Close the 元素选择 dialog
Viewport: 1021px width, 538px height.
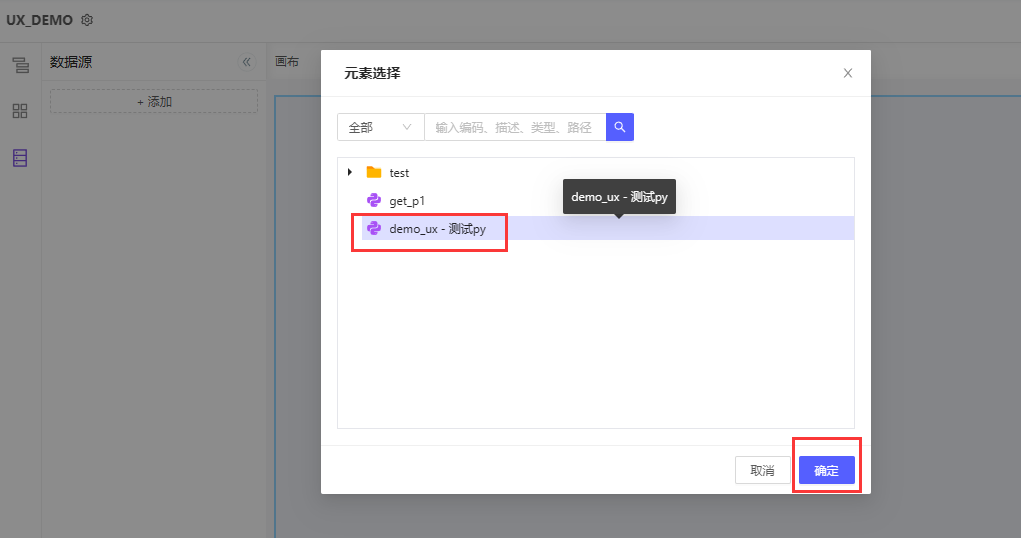coord(848,73)
